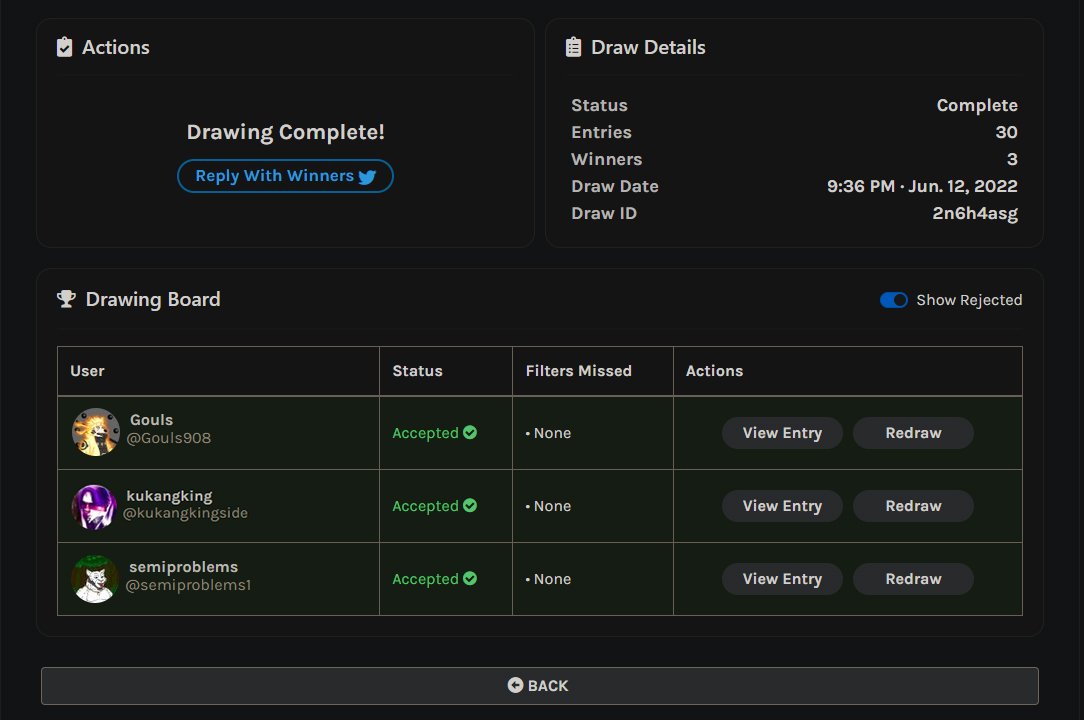Click the green checkmark beside kukangking's Accepted status
1084x720 pixels.
click(469, 505)
